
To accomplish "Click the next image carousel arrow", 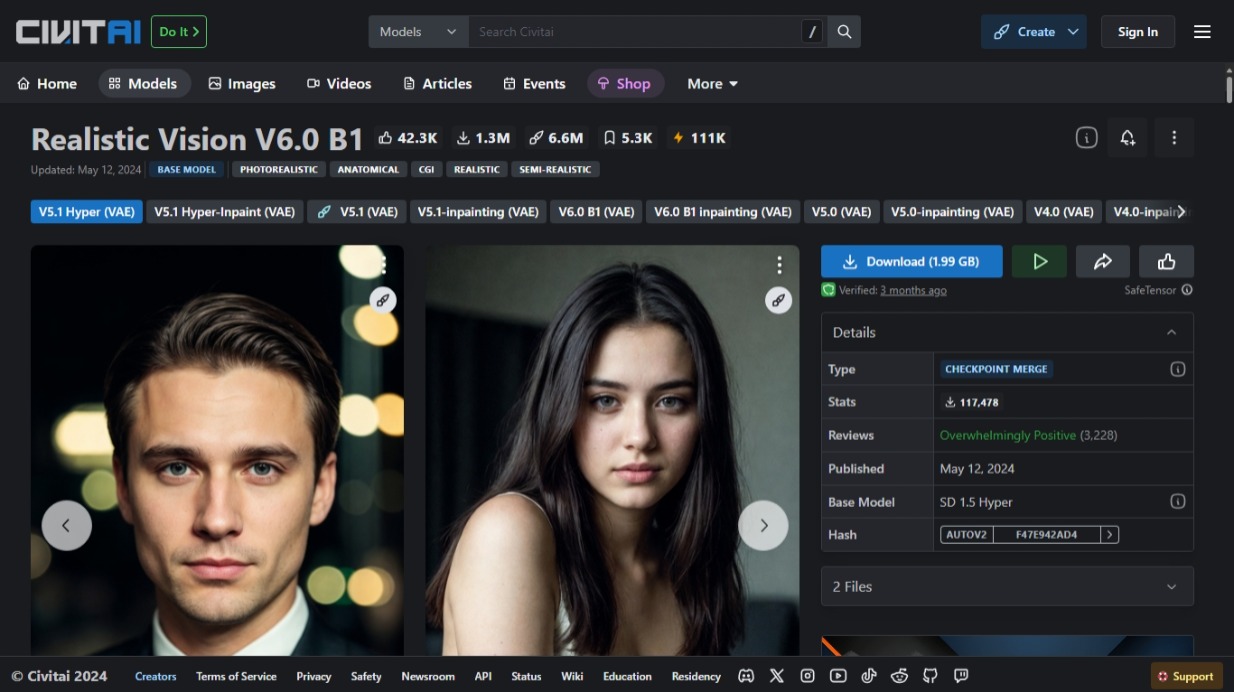I will [x=763, y=525].
